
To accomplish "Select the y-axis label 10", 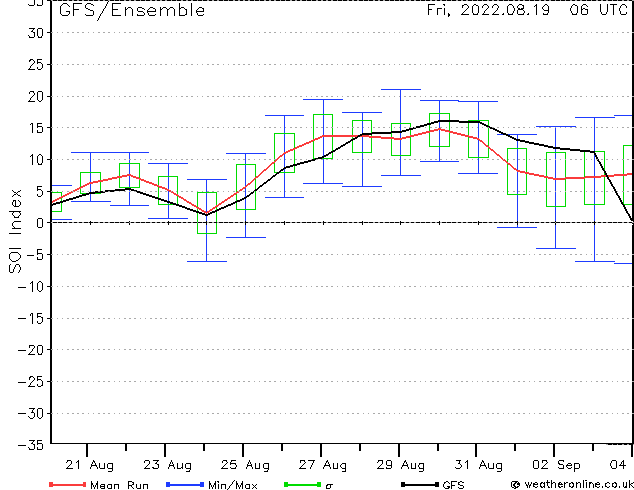I will pyautogui.click(x=35, y=160).
